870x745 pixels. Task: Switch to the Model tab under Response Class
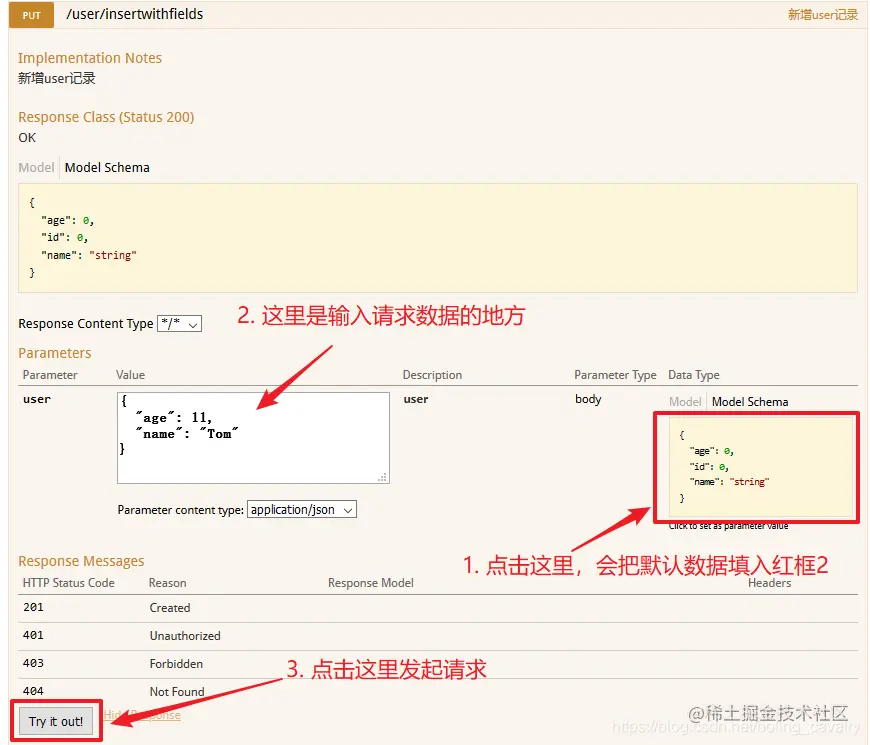[x=36, y=168]
